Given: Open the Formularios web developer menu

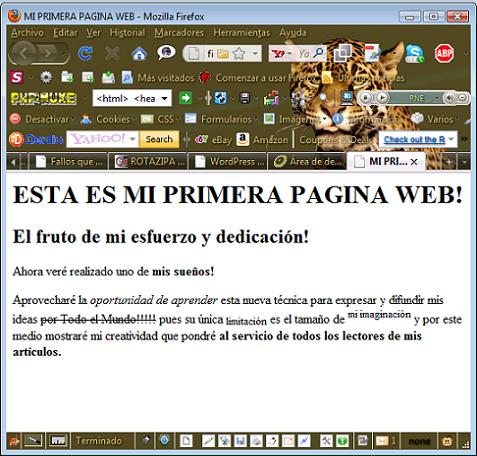Looking at the screenshot, I should pos(222,119).
